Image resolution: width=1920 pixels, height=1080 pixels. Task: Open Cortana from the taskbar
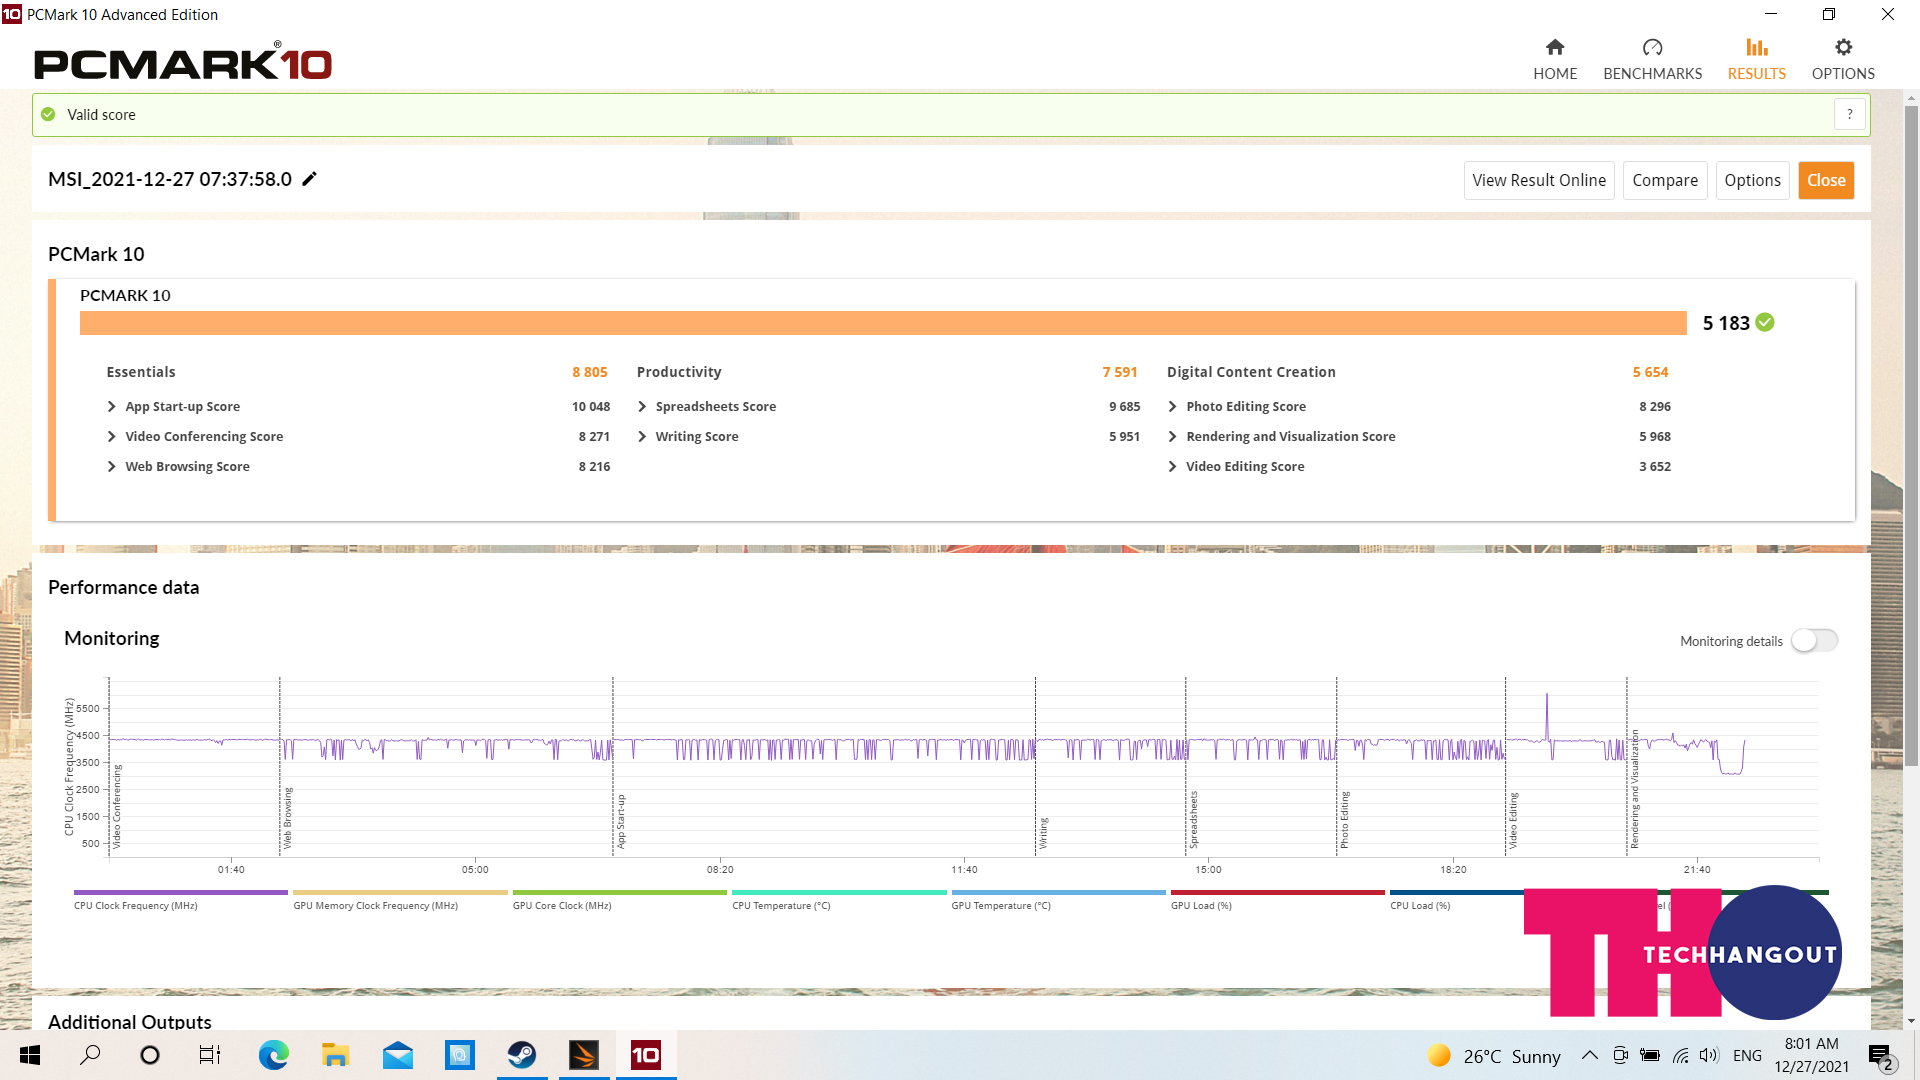click(150, 1055)
